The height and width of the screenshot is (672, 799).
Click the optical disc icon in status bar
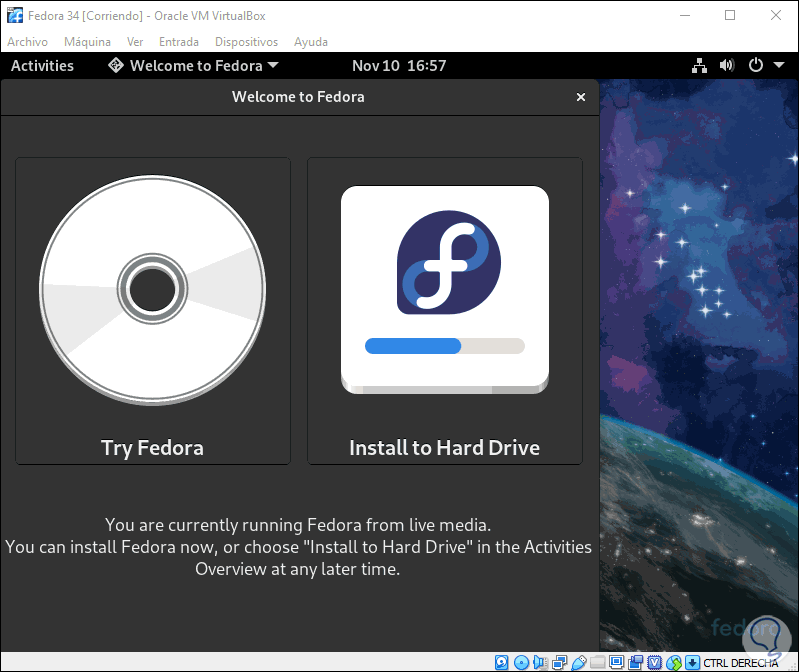click(x=521, y=662)
